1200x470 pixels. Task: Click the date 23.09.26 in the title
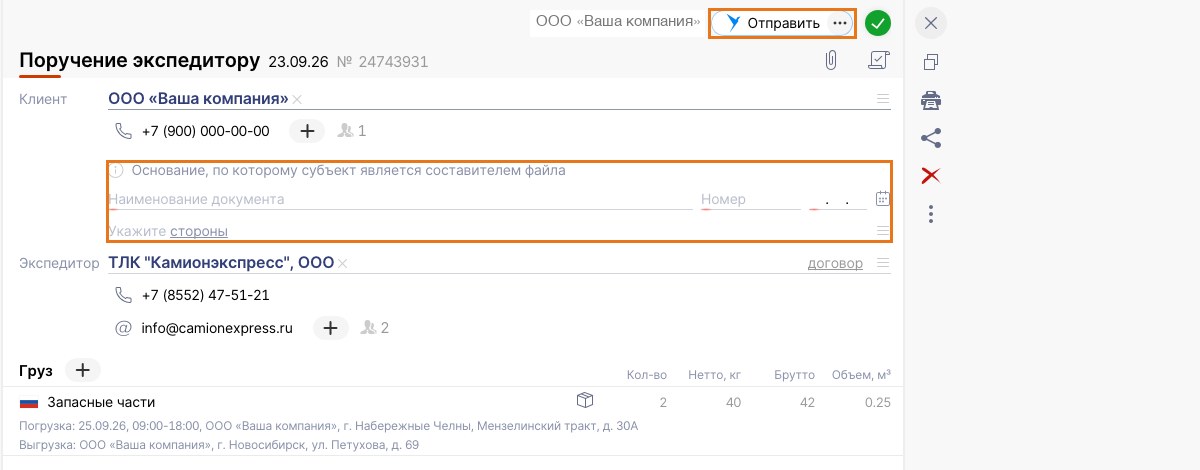[298, 62]
